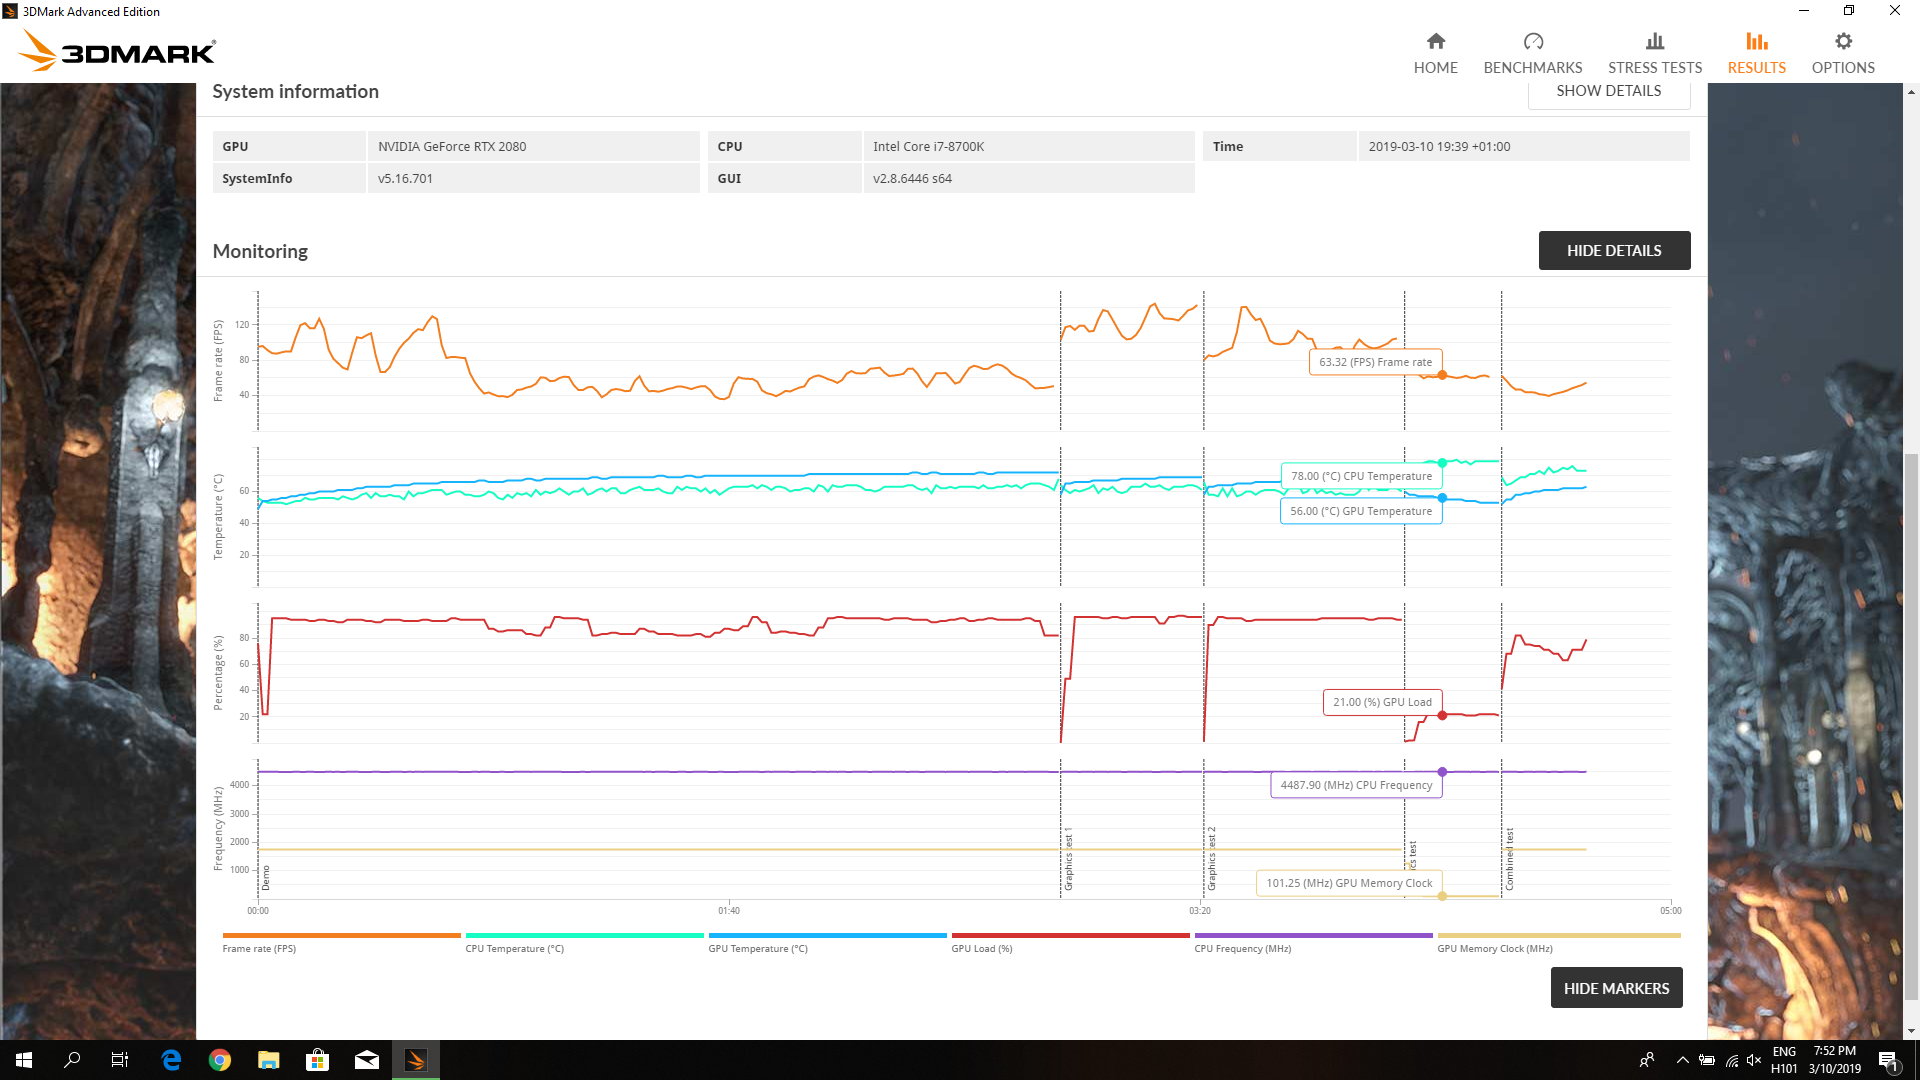Click the 56.00 GPU Temperature tooltip

1361,511
